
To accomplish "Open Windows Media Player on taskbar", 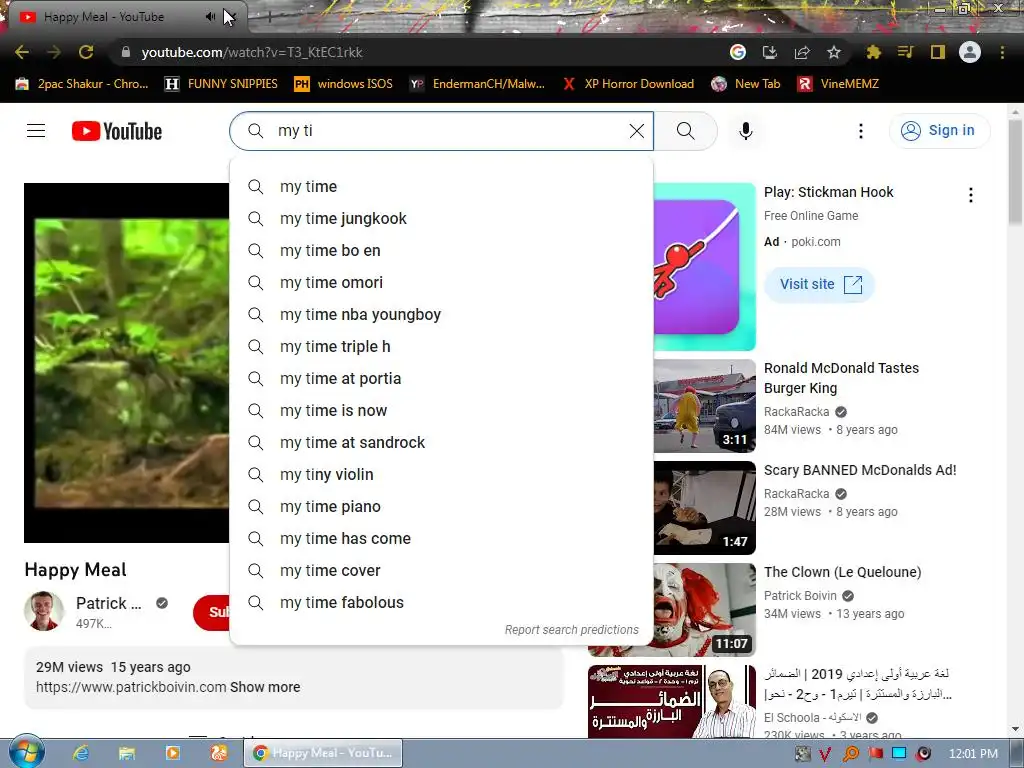I will point(172,753).
